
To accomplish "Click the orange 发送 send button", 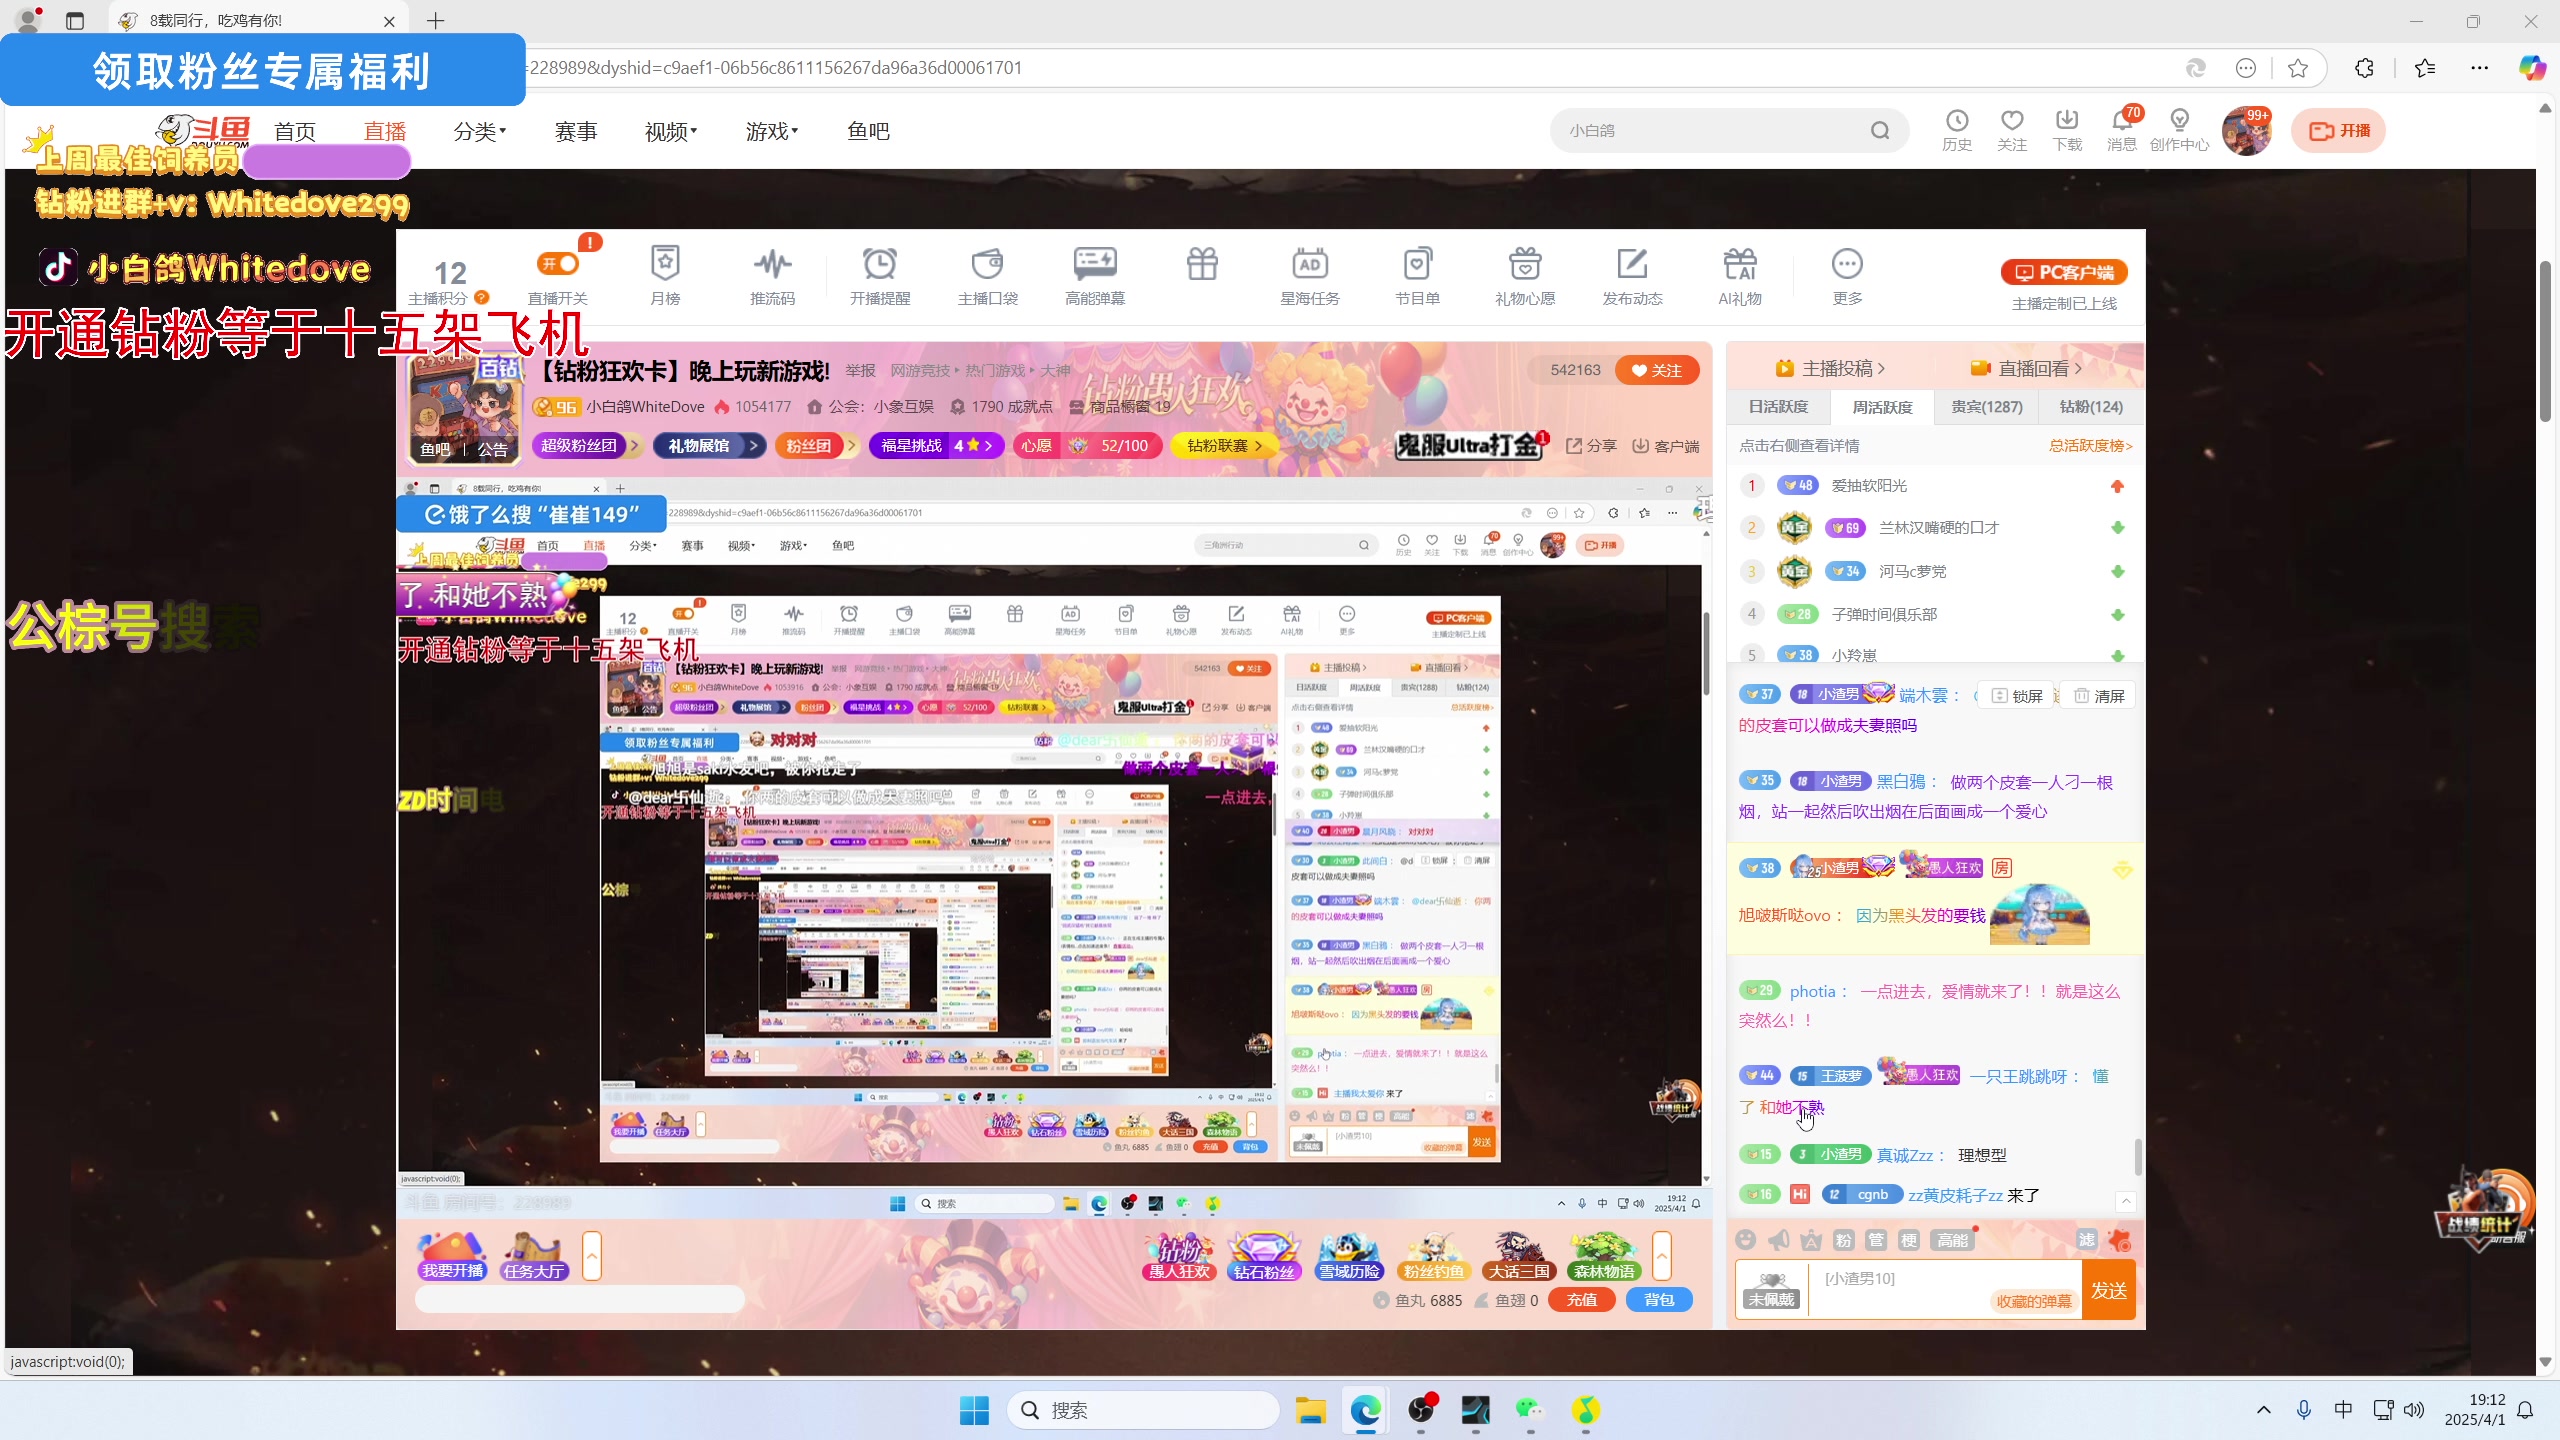I will [2108, 1290].
